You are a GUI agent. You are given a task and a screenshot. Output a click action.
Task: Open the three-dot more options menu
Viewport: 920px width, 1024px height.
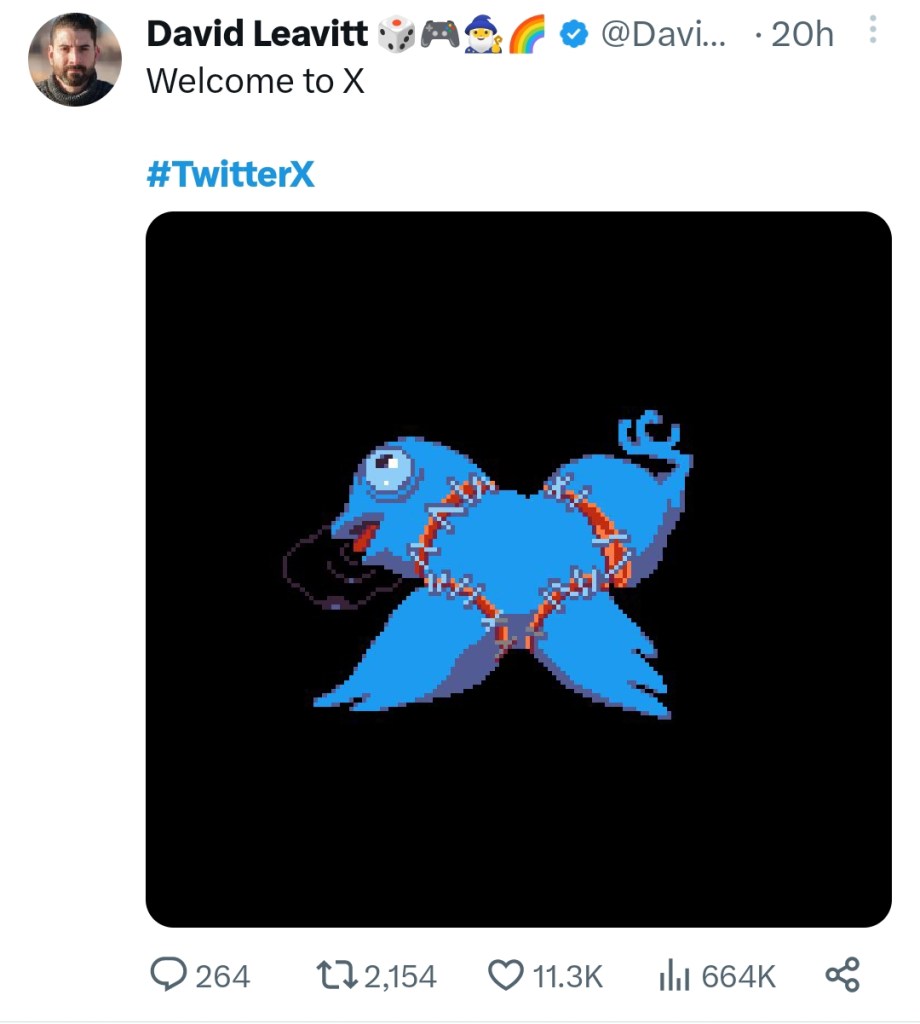point(873,33)
